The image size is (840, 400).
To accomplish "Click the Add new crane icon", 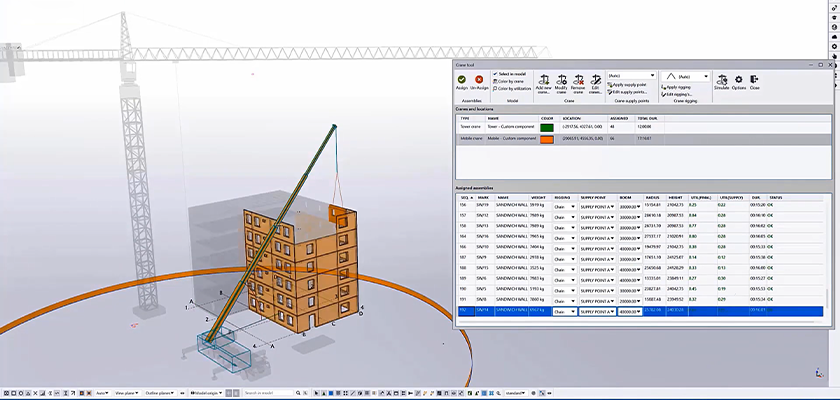I will (x=543, y=79).
